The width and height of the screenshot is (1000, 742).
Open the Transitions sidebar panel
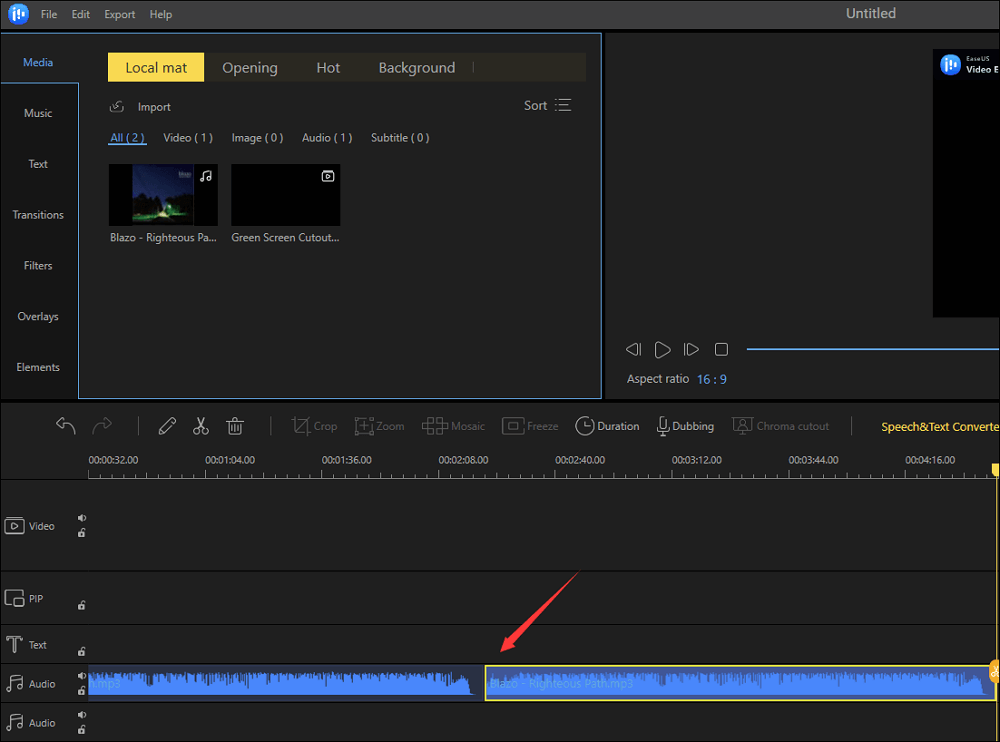pos(38,215)
